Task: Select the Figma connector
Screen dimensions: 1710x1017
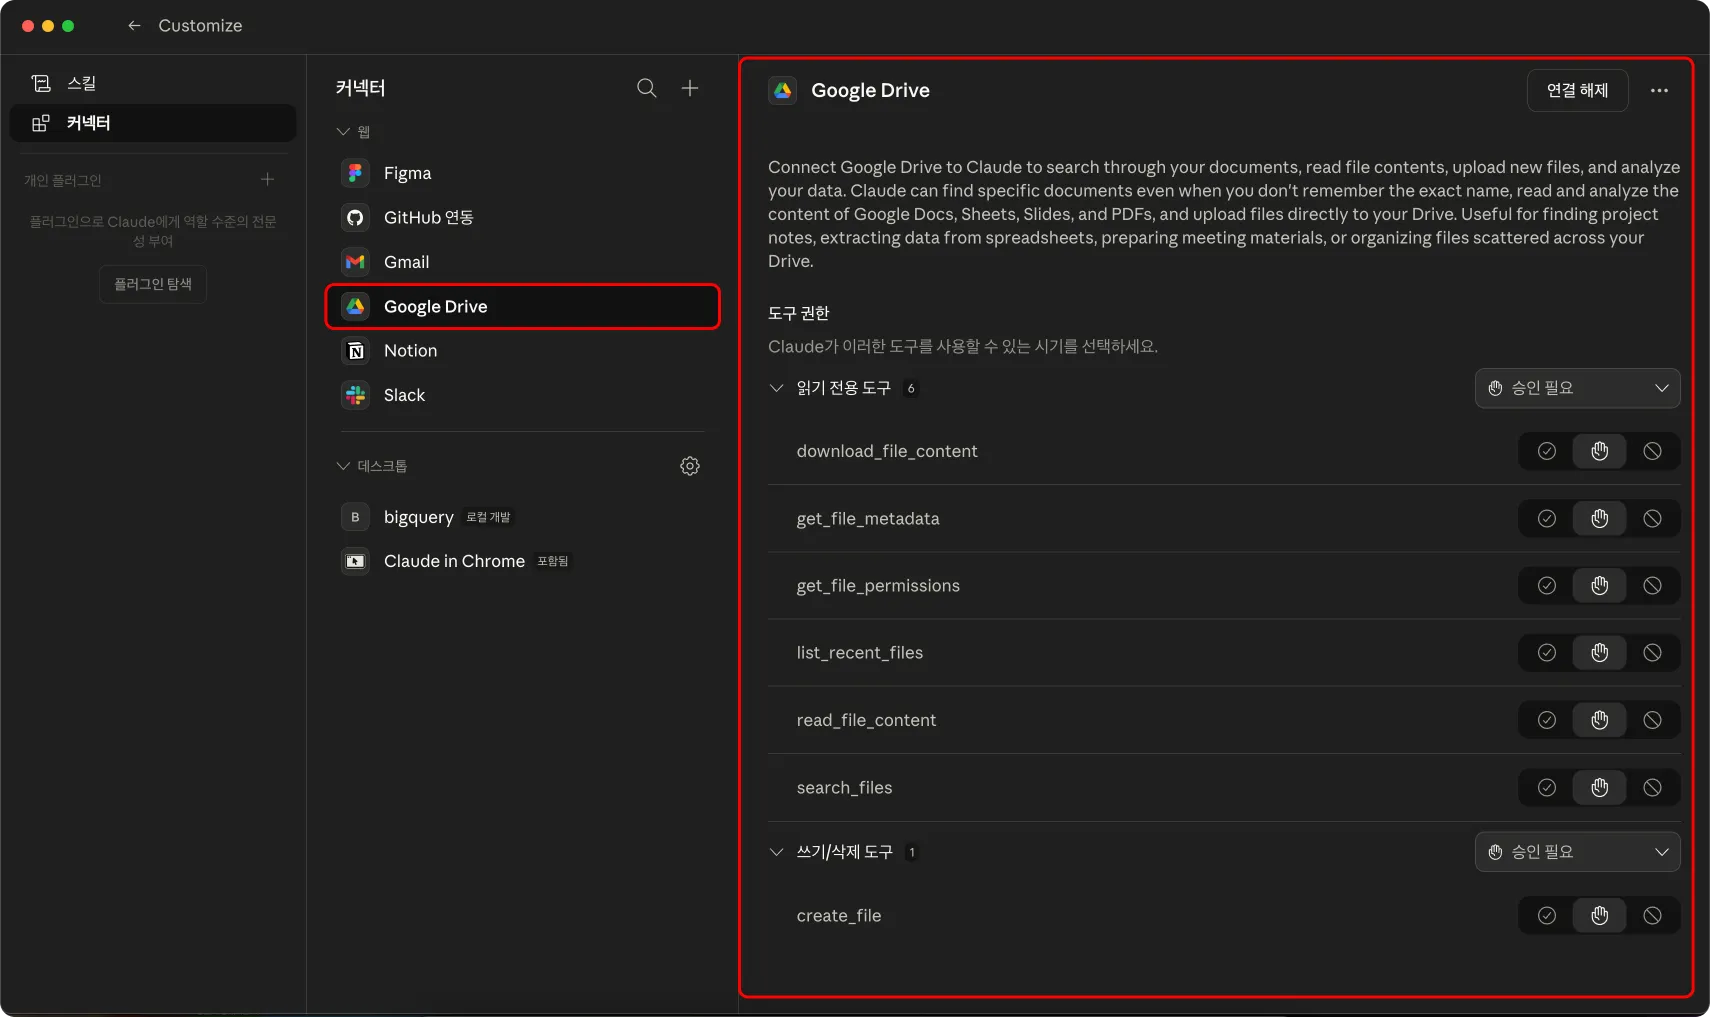Action: click(522, 173)
